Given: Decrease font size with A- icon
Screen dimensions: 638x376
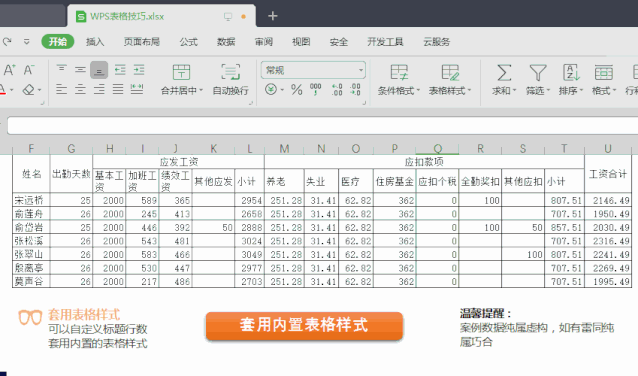Looking at the screenshot, I should click(x=28, y=70).
